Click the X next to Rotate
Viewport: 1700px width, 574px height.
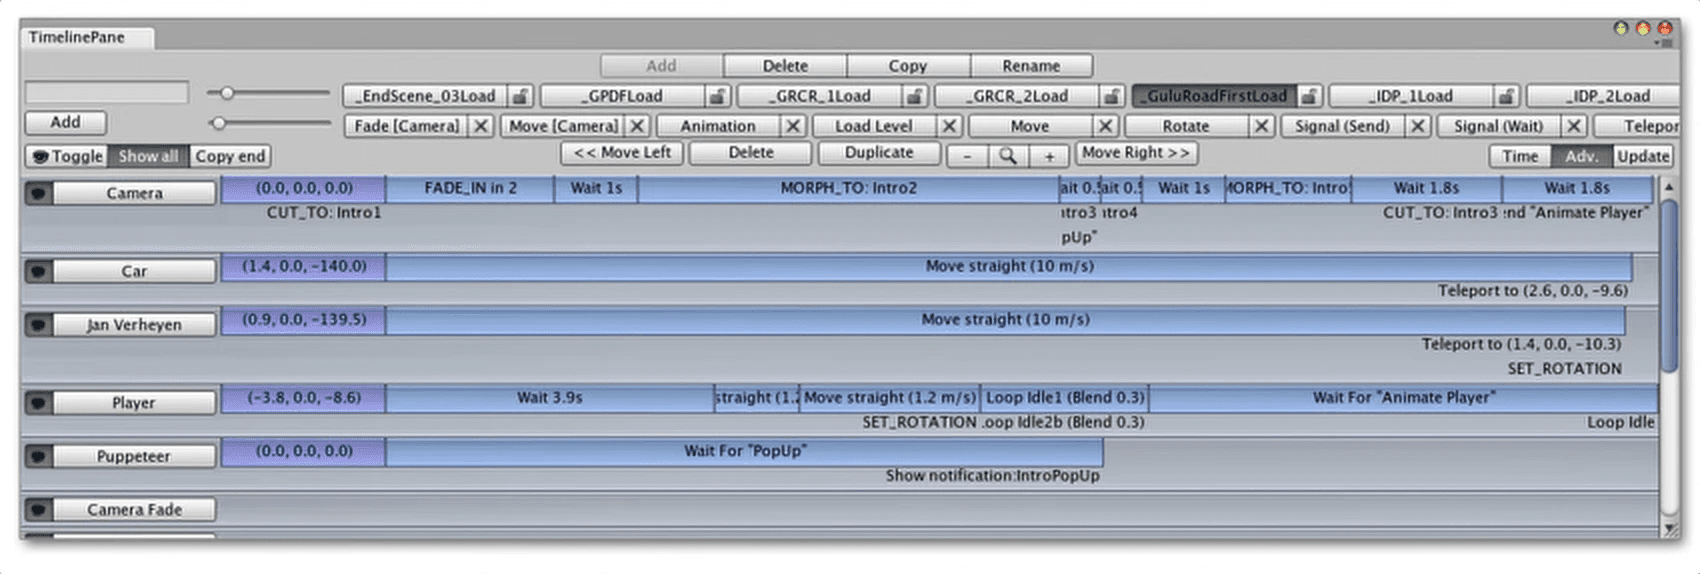1261,126
